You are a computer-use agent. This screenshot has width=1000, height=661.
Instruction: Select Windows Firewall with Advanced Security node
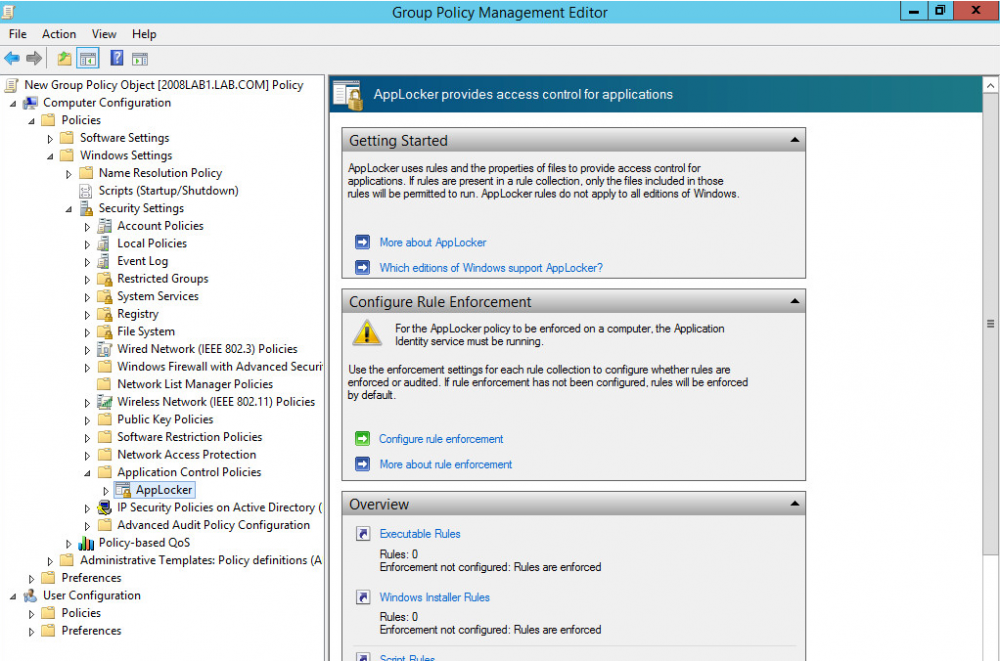pyautogui.click(x=219, y=367)
